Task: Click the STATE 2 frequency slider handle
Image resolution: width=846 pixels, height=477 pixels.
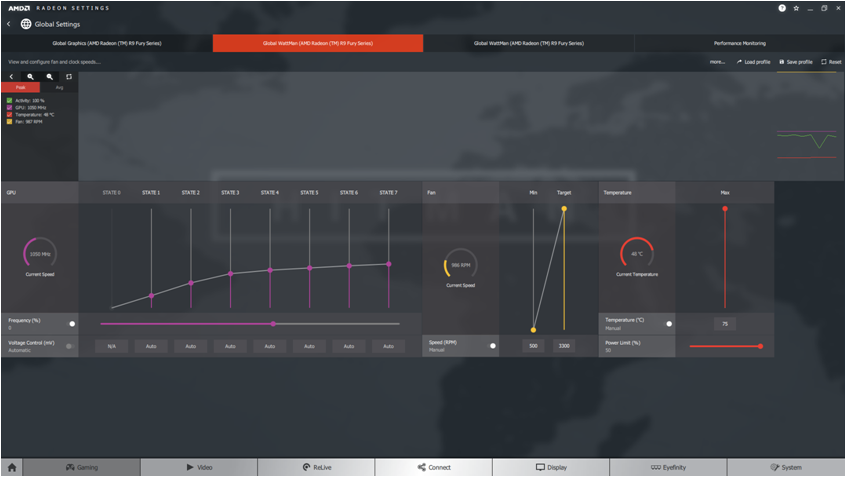Action: [191, 283]
